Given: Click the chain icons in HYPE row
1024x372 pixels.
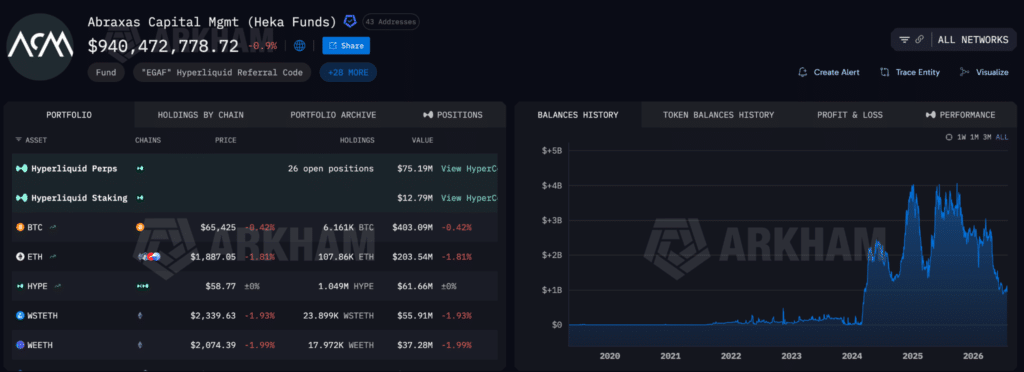Looking at the screenshot, I should click(142, 286).
